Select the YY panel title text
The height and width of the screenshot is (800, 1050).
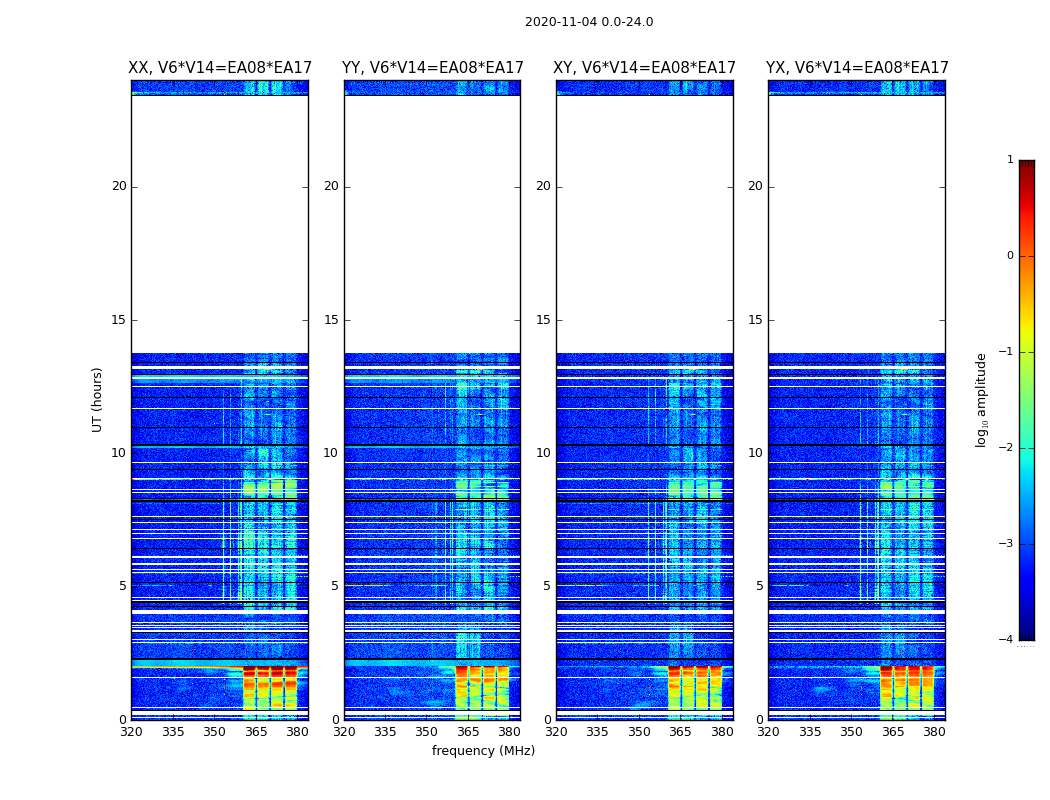(432, 68)
